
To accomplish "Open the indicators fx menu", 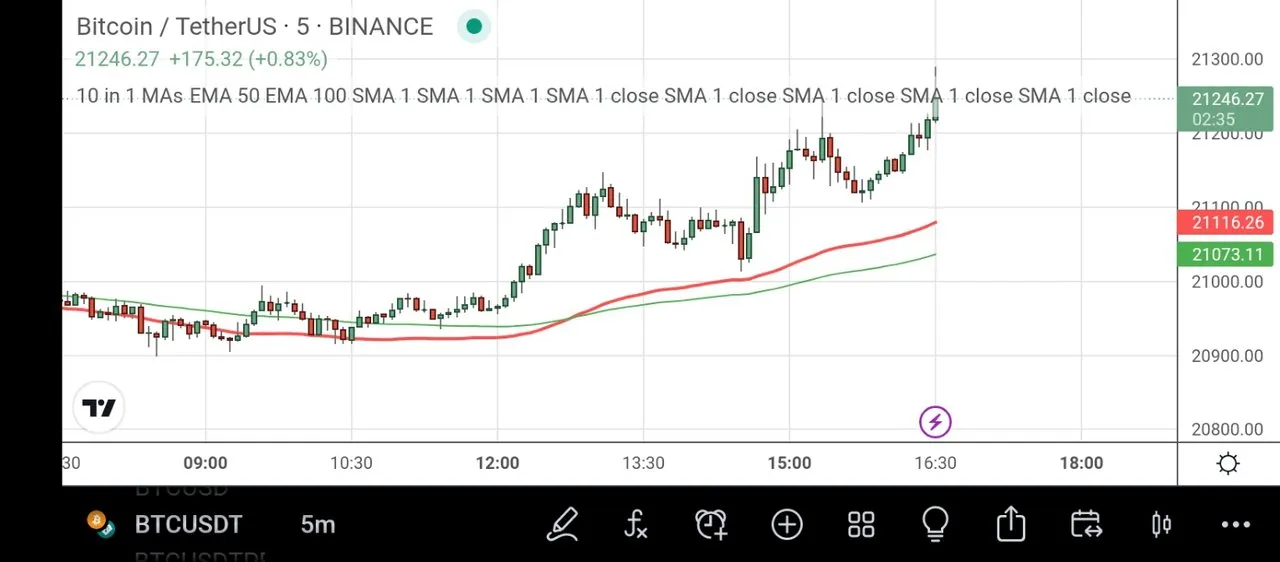I will pos(636,523).
